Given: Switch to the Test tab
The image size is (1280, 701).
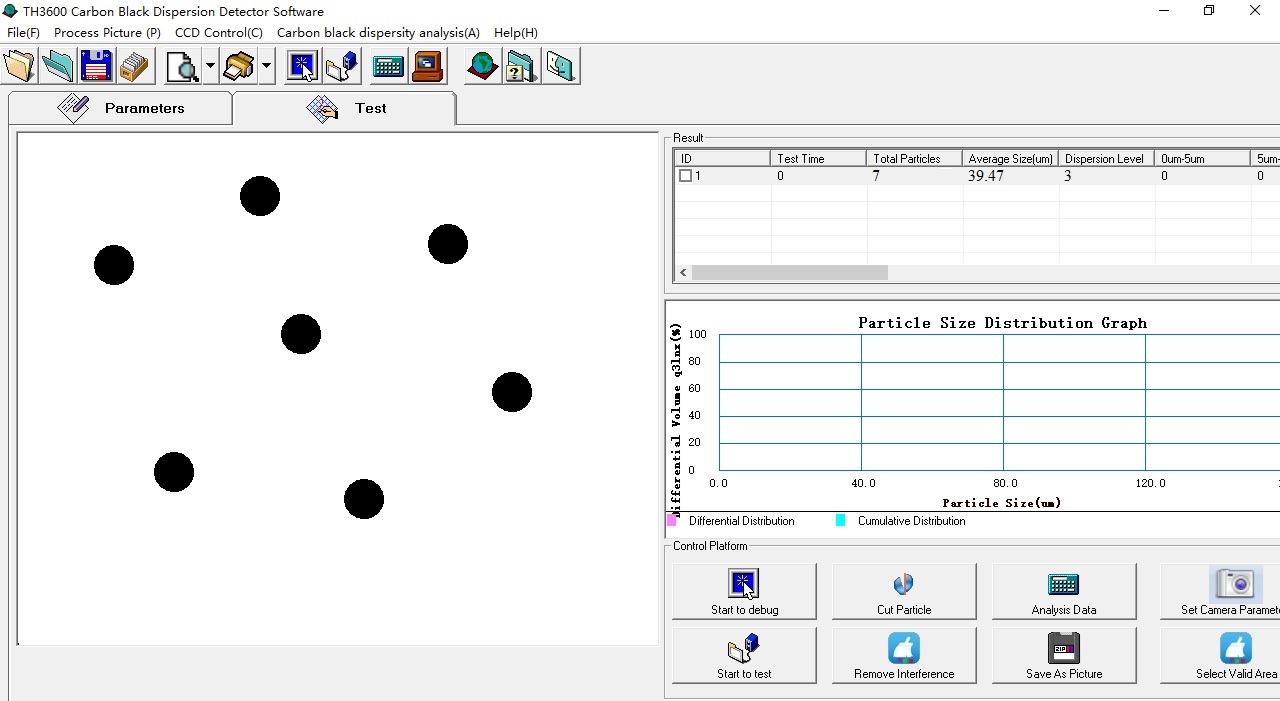Looking at the screenshot, I should pyautogui.click(x=345, y=108).
